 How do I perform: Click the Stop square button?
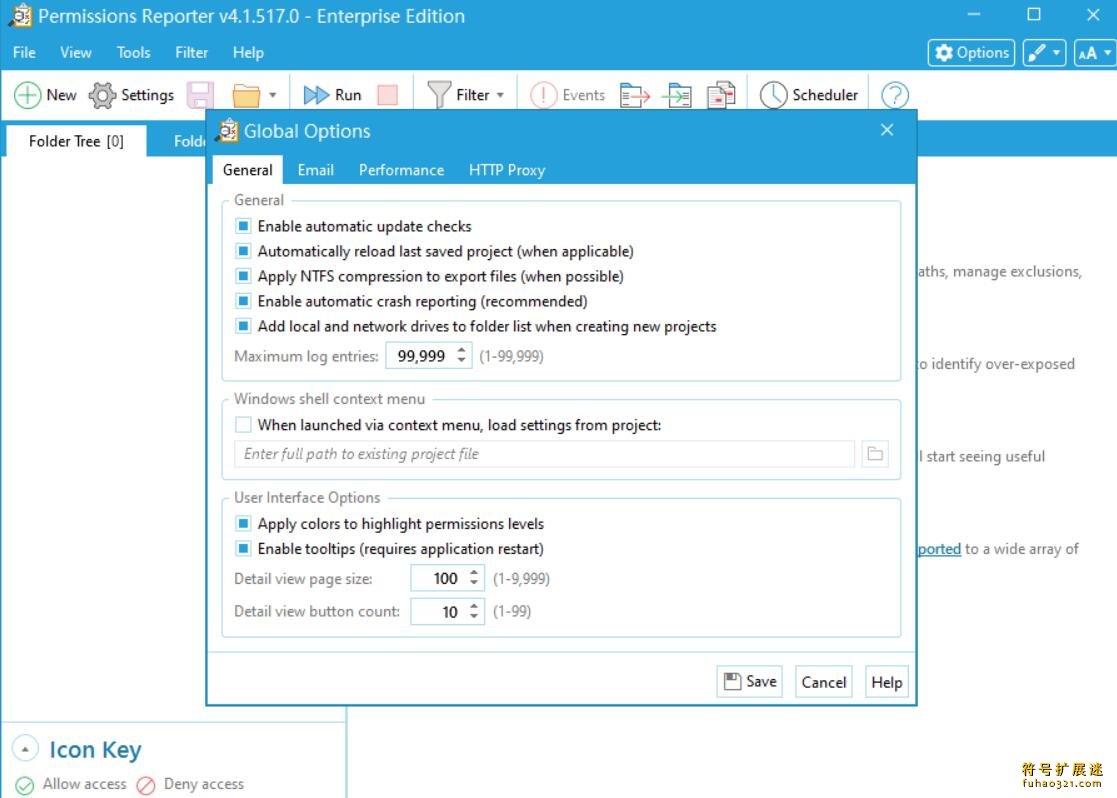(388, 95)
